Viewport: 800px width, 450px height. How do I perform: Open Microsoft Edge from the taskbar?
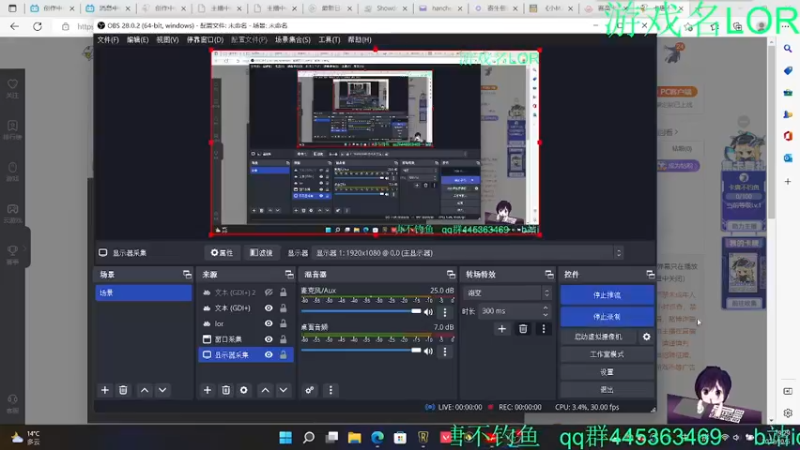pyautogui.click(x=378, y=437)
